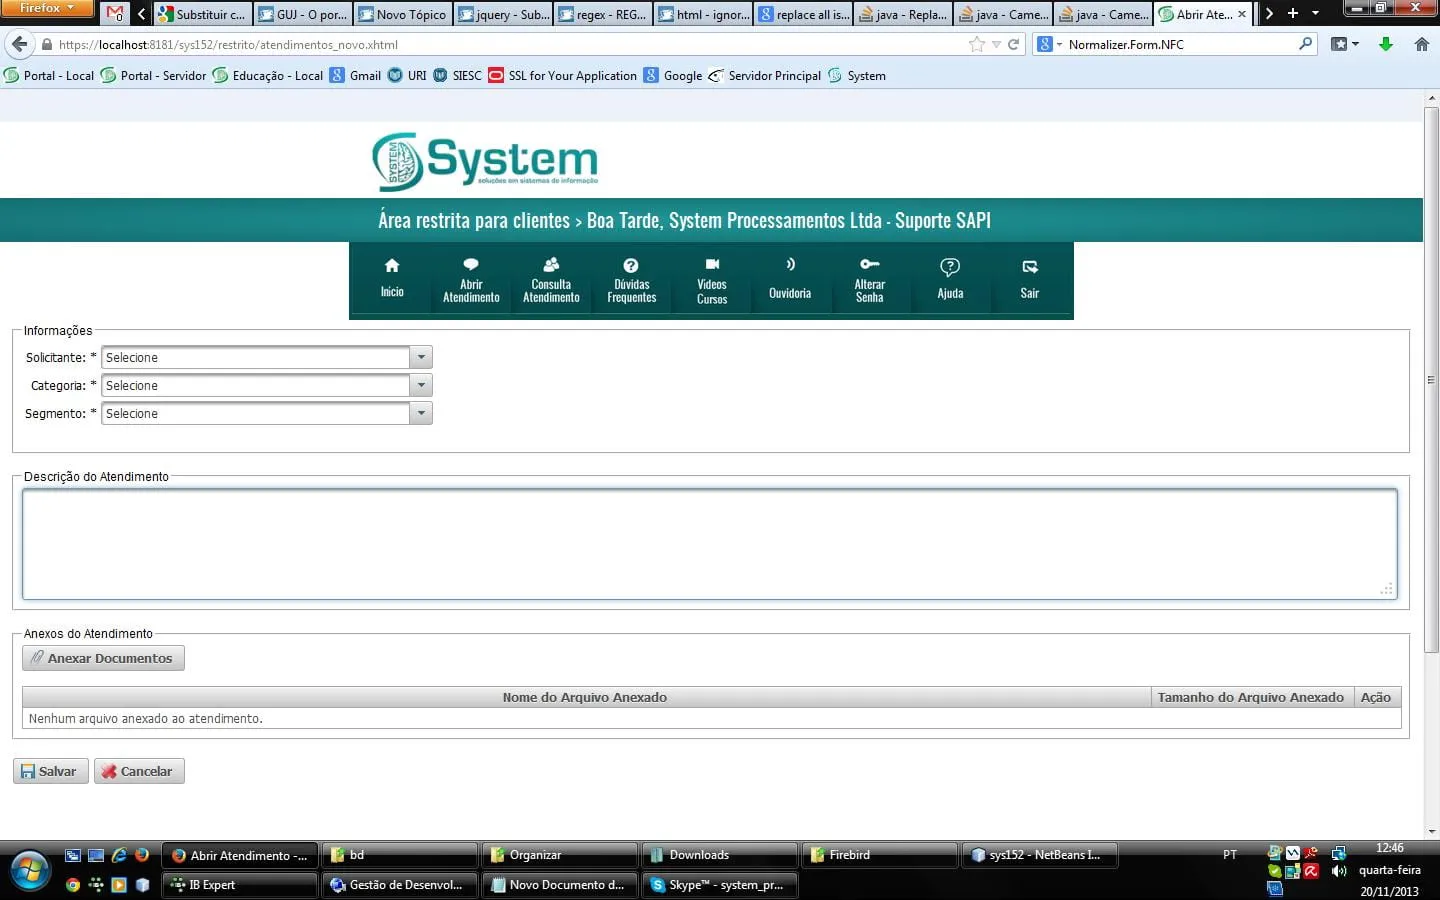Click the volume speaker tray icon
This screenshot has height=900, width=1440.
coord(1339,871)
